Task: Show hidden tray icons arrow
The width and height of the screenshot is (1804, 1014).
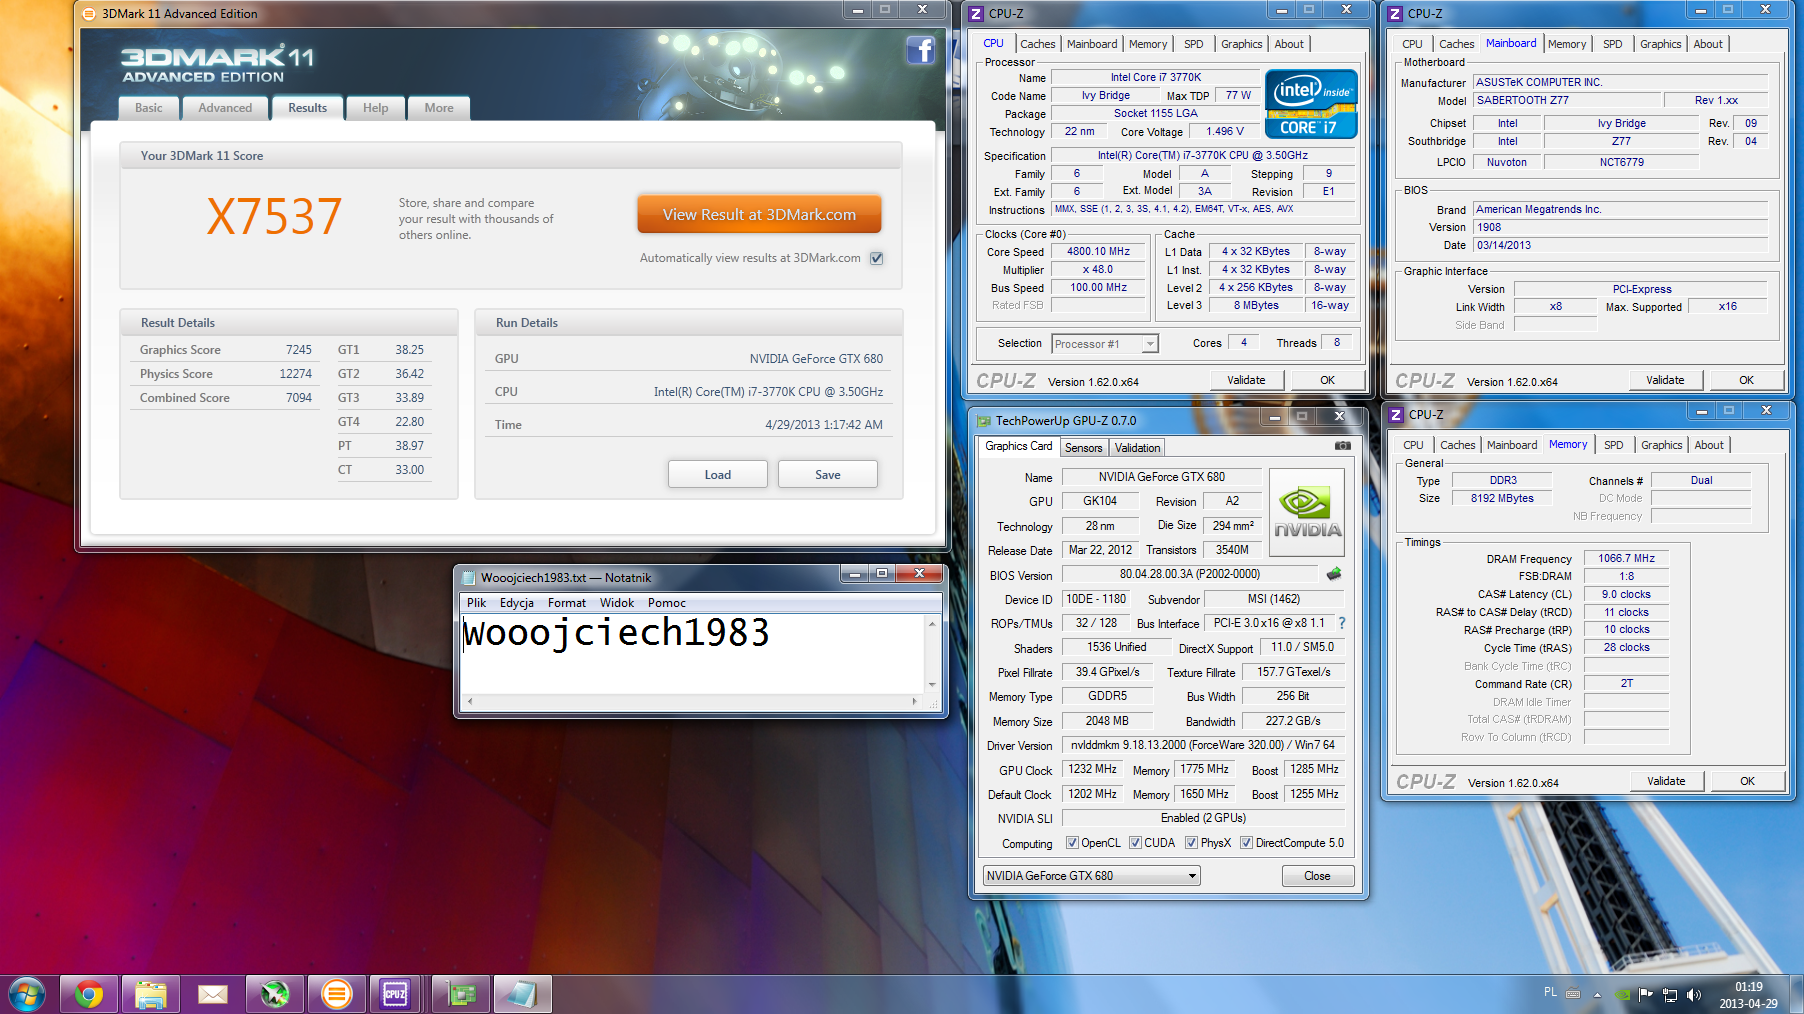Action: 1597,995
